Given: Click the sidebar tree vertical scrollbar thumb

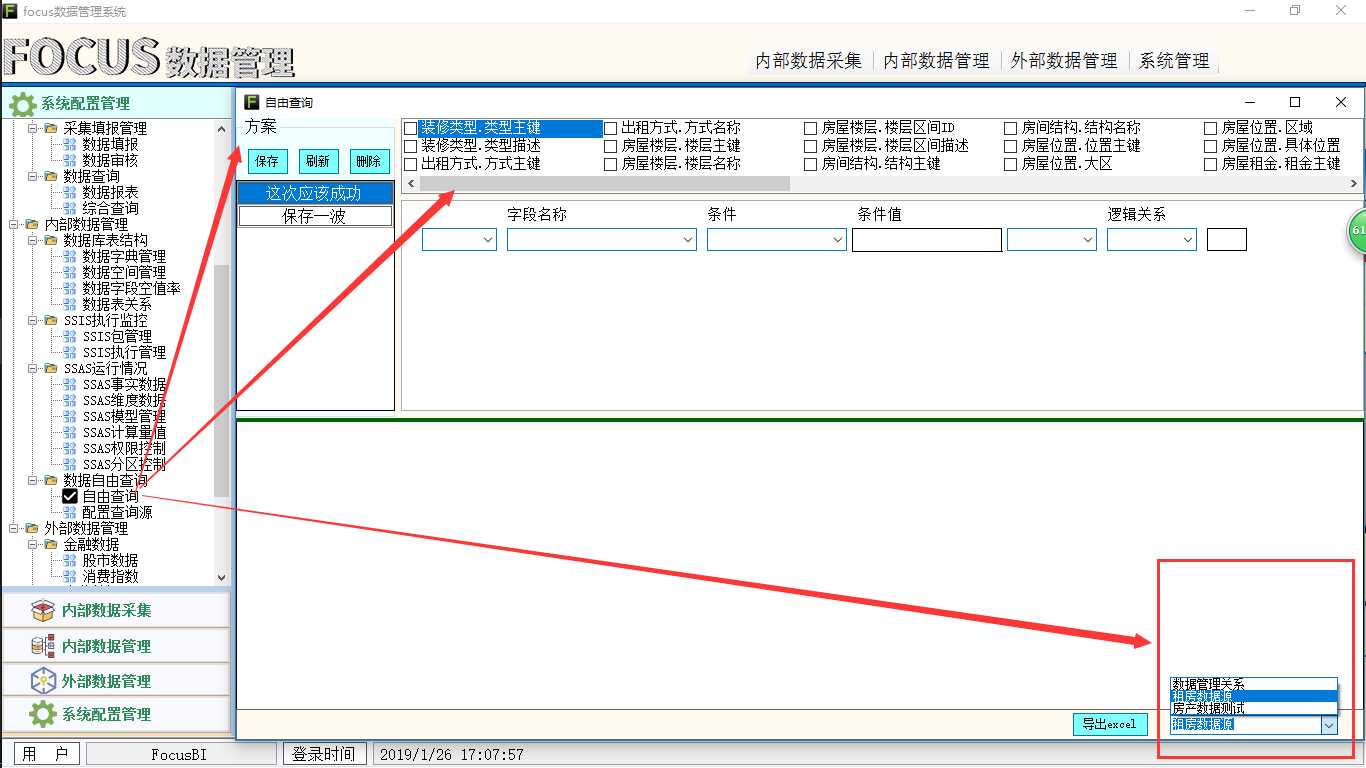Looking at the screenshot, I should coord(222,380).
